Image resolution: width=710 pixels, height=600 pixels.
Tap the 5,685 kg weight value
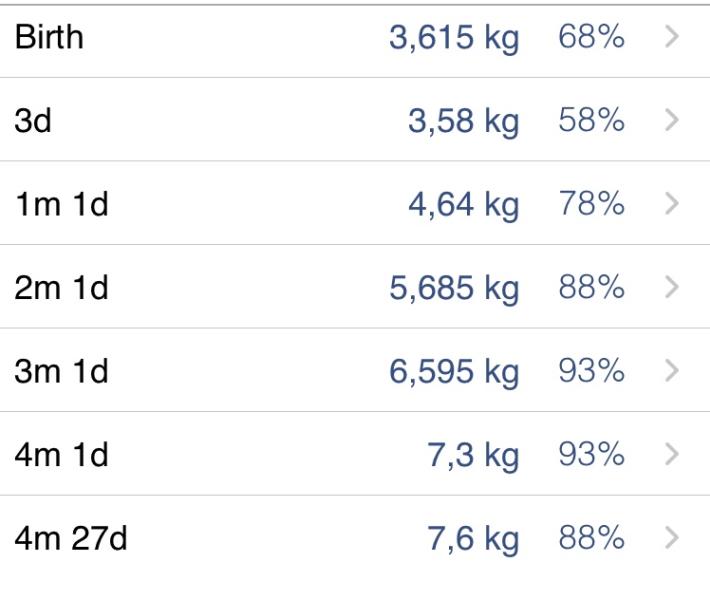454,289
